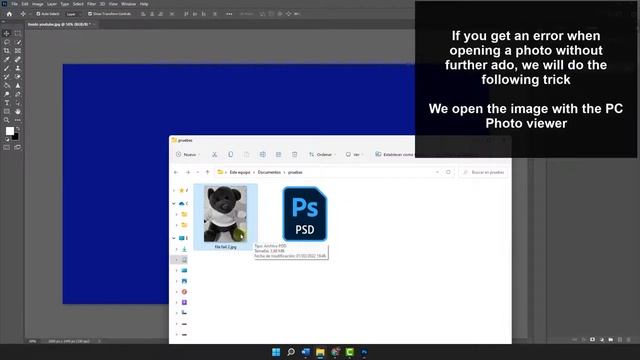Select the Horizontal Type tool
Viewport: 640px width, 360px height.
tap(7, 103)
